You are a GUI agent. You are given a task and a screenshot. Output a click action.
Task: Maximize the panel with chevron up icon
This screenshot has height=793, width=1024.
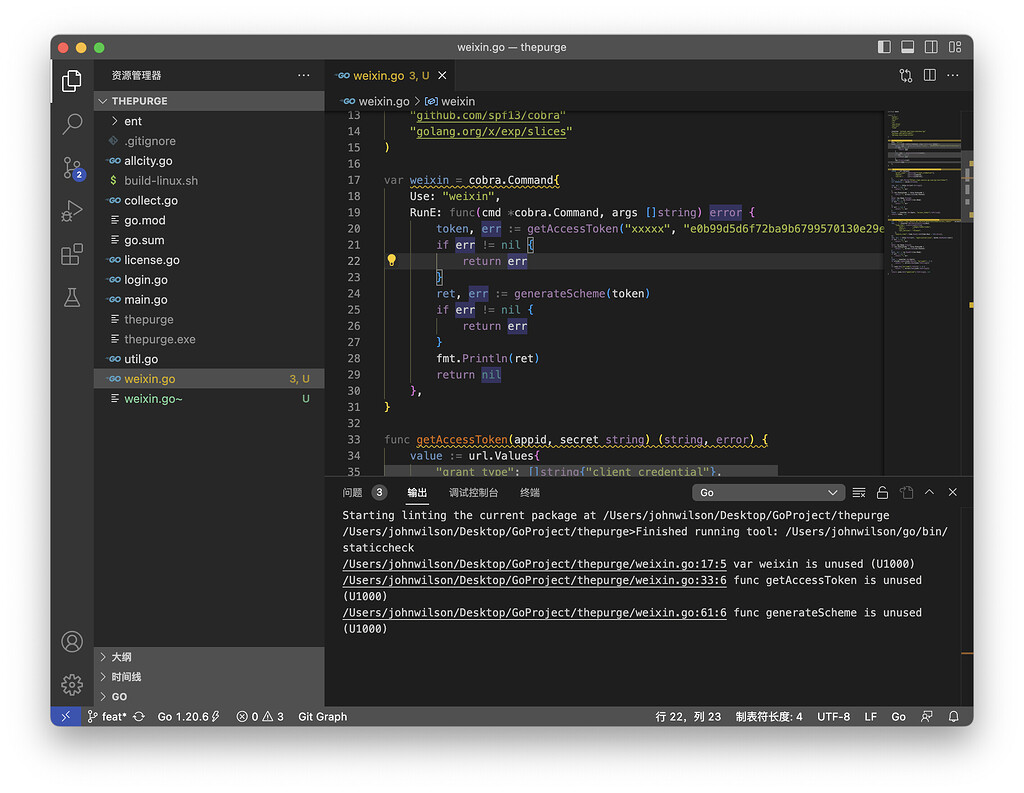point(929,492)
